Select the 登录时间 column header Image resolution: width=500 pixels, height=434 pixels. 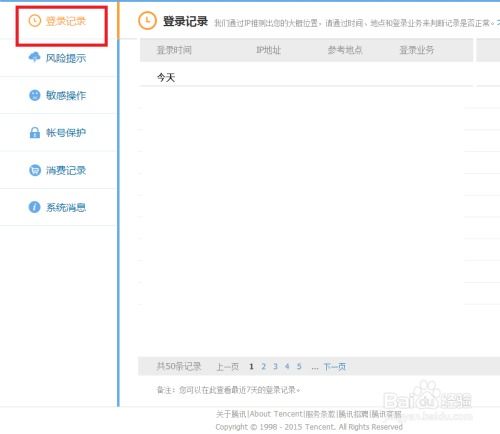point(174,50)
